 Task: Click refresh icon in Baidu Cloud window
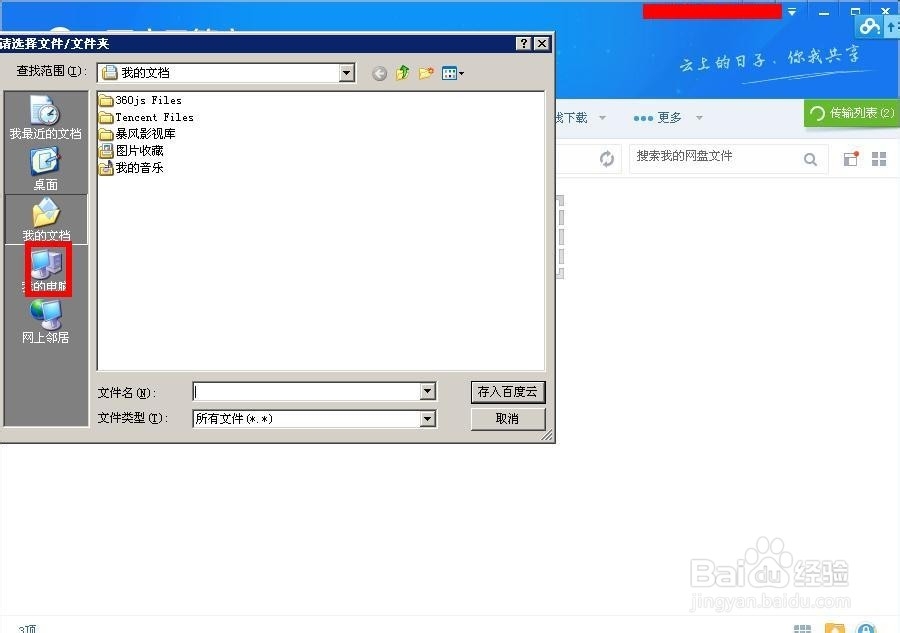click(x=607, y=158)
